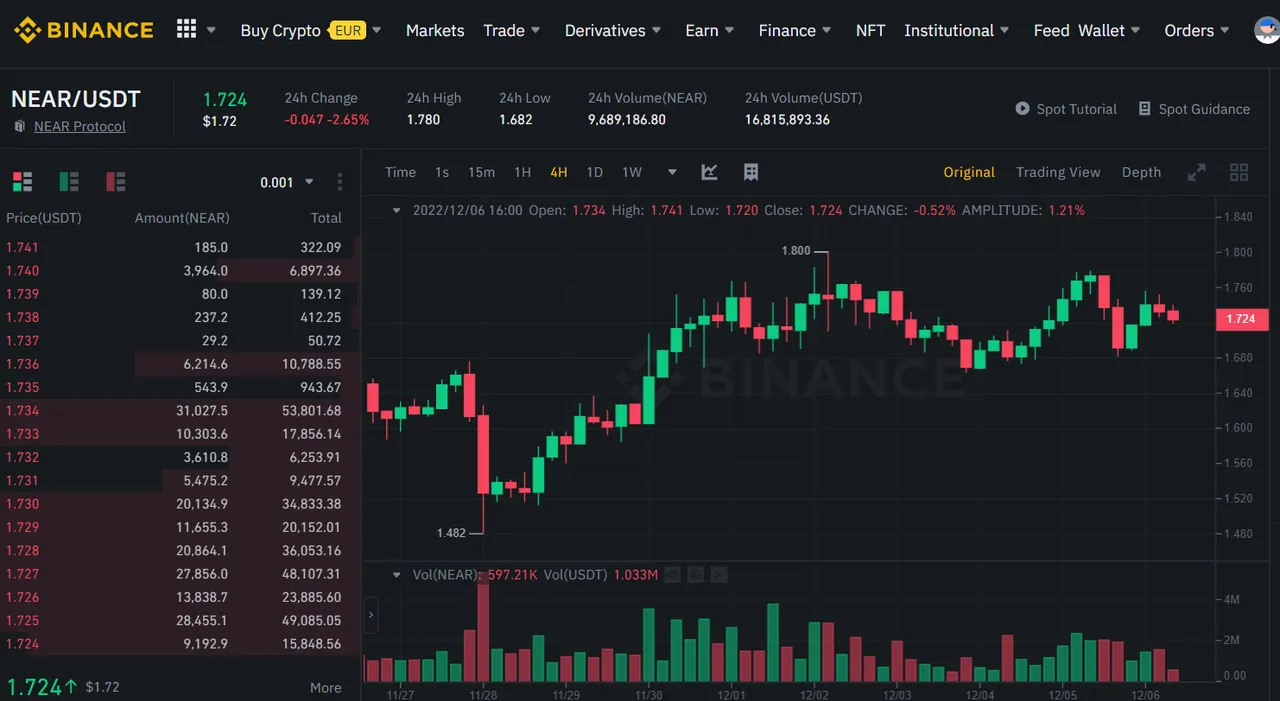The height and width of the screenshot is (701, 1280).
Task: Select the 1D interval
Action: 594,172
